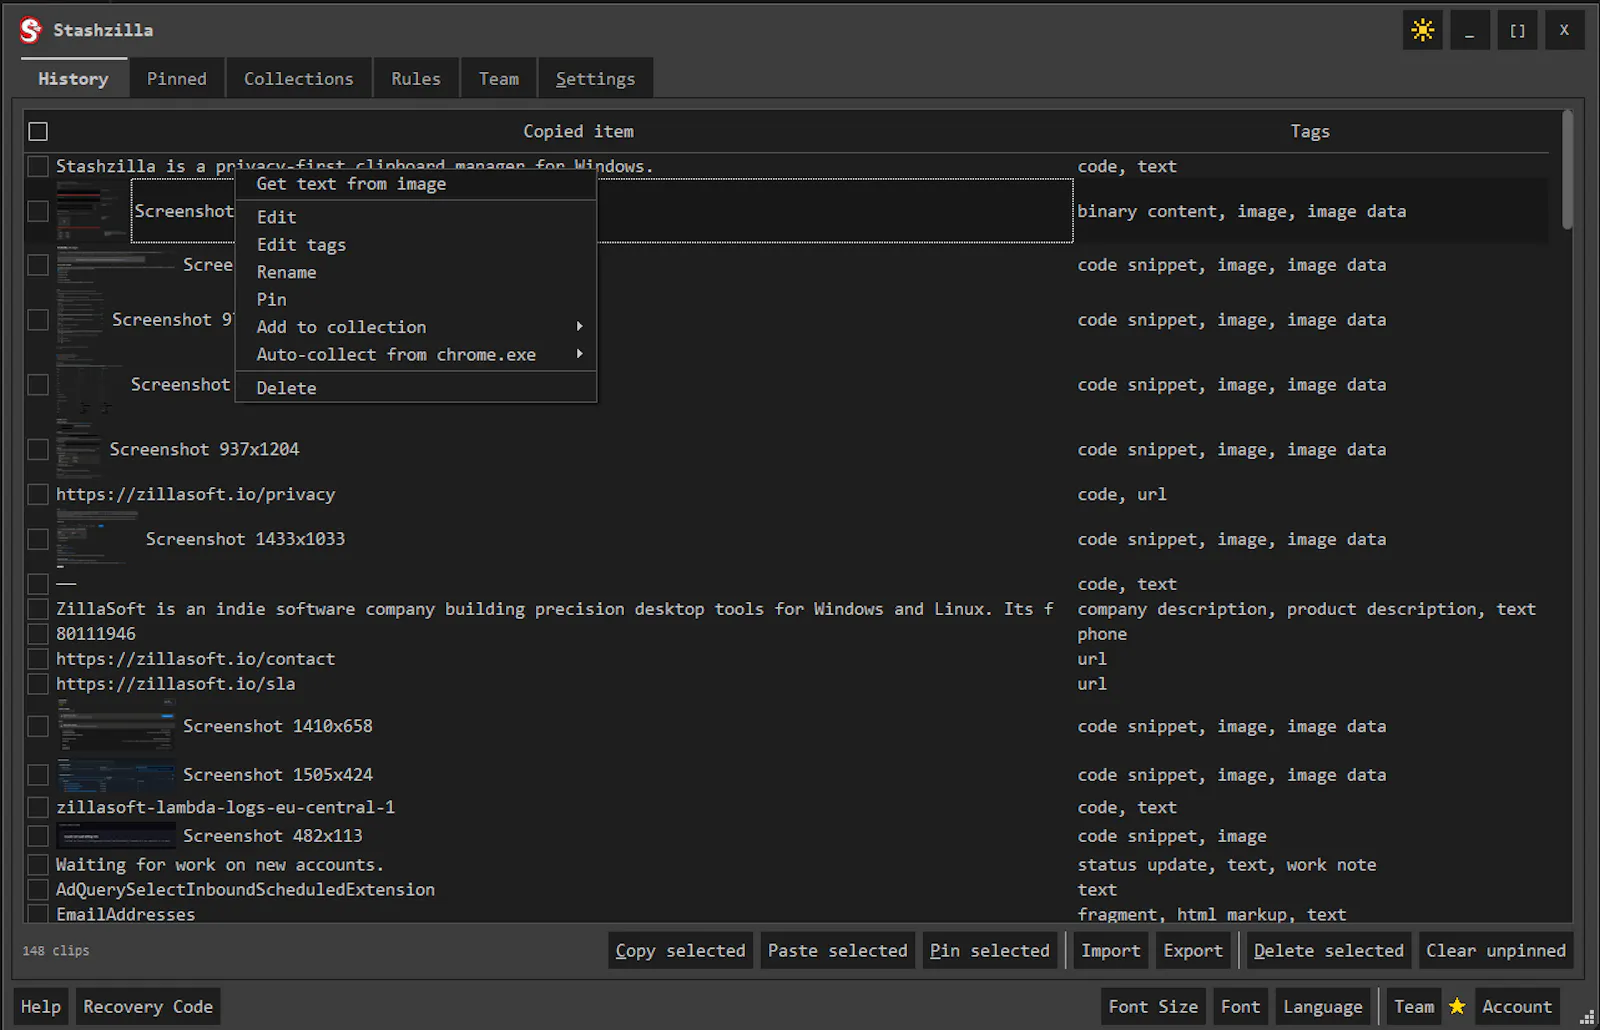1600x1030 pixels.
Task: Click the gold star icon beside Team
Action: click(x=1457, y=1006)
